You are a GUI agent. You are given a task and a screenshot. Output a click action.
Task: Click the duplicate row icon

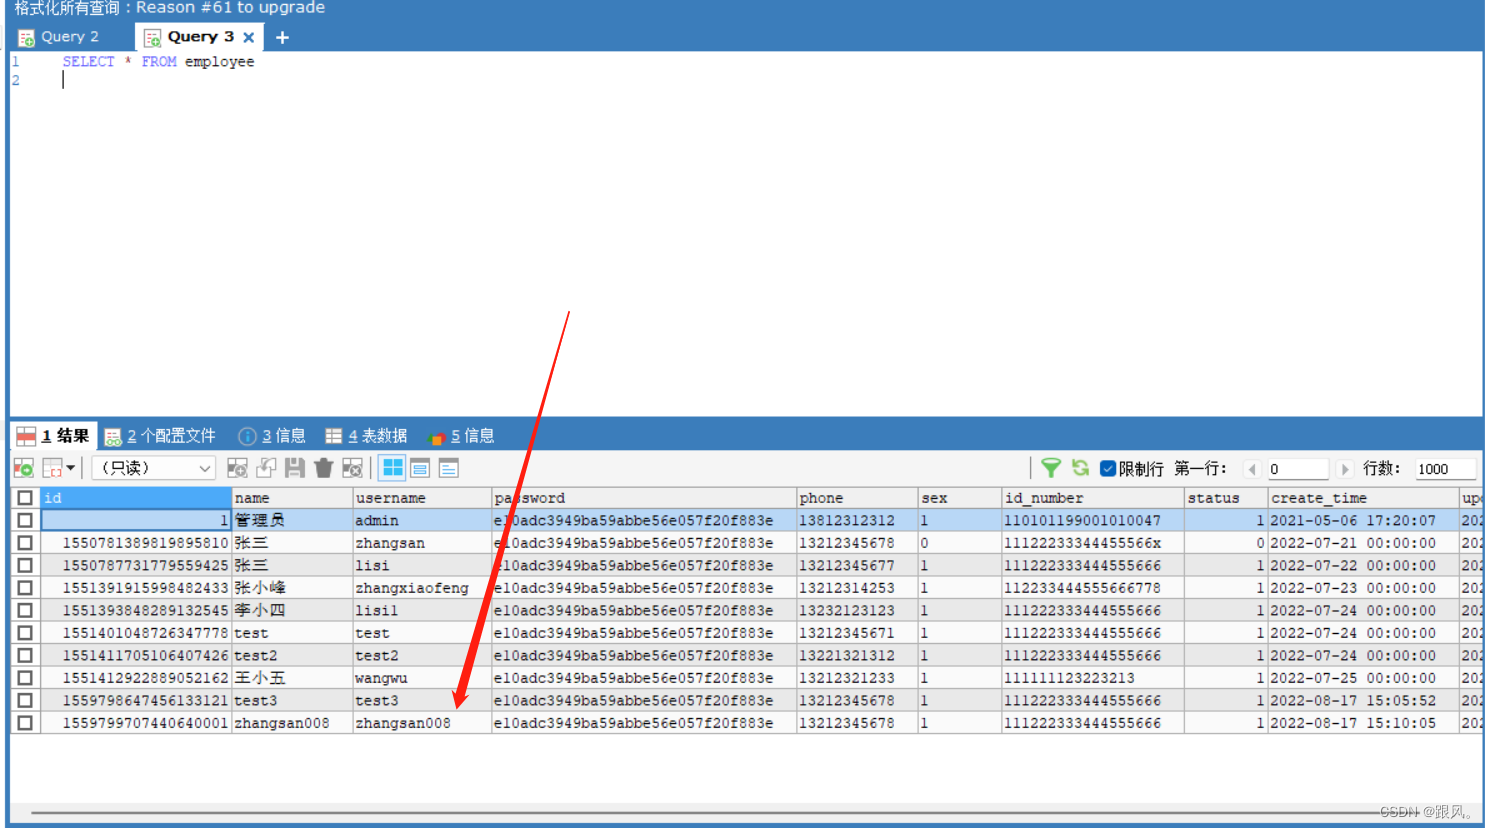point(266,467)
